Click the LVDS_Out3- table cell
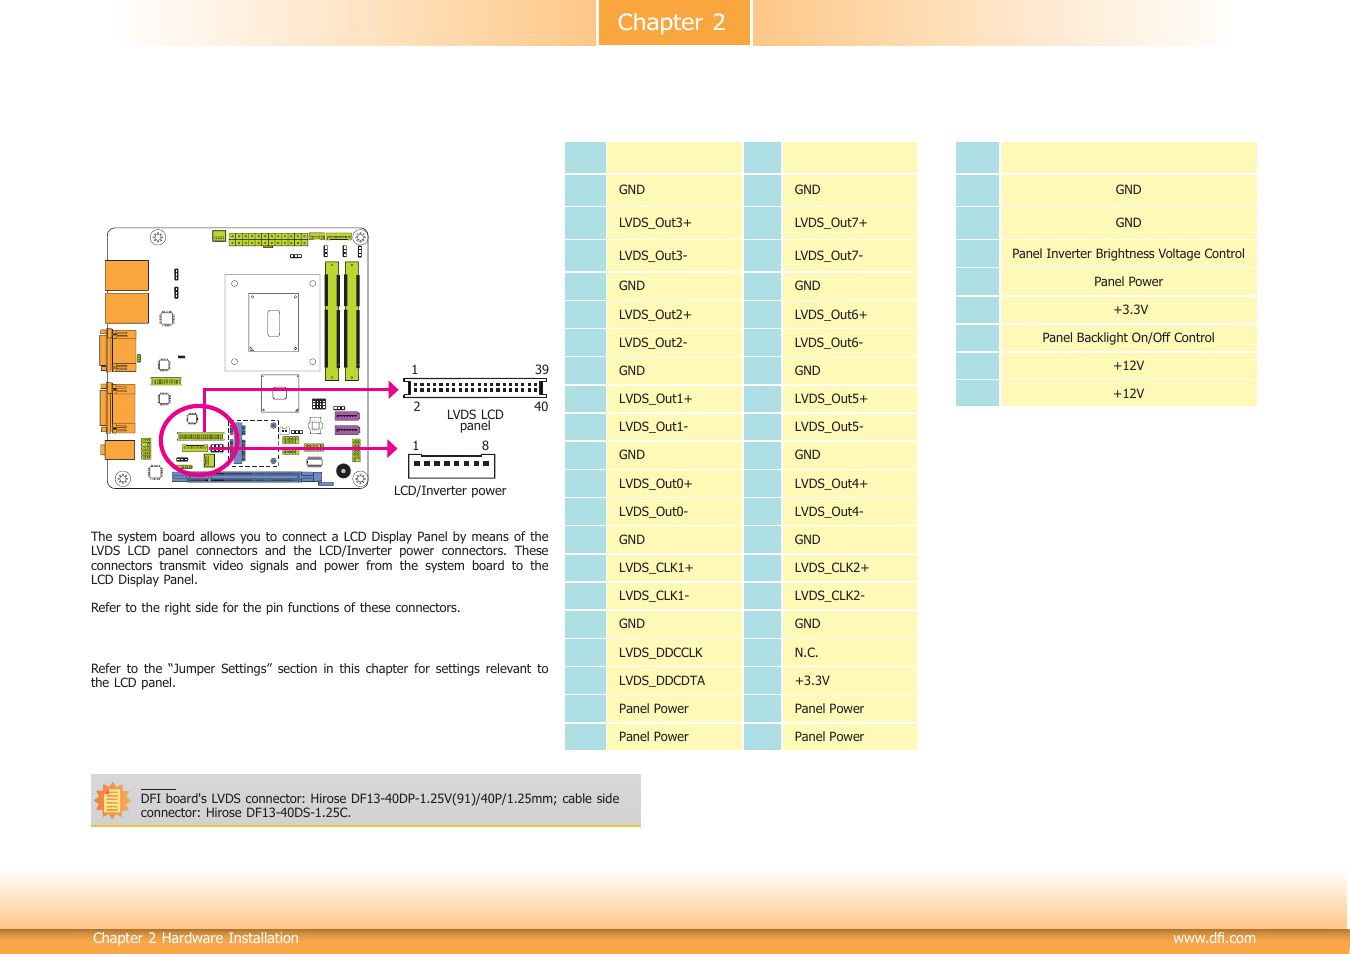Viewport: 1350px width, 954px height. (674, 256)
